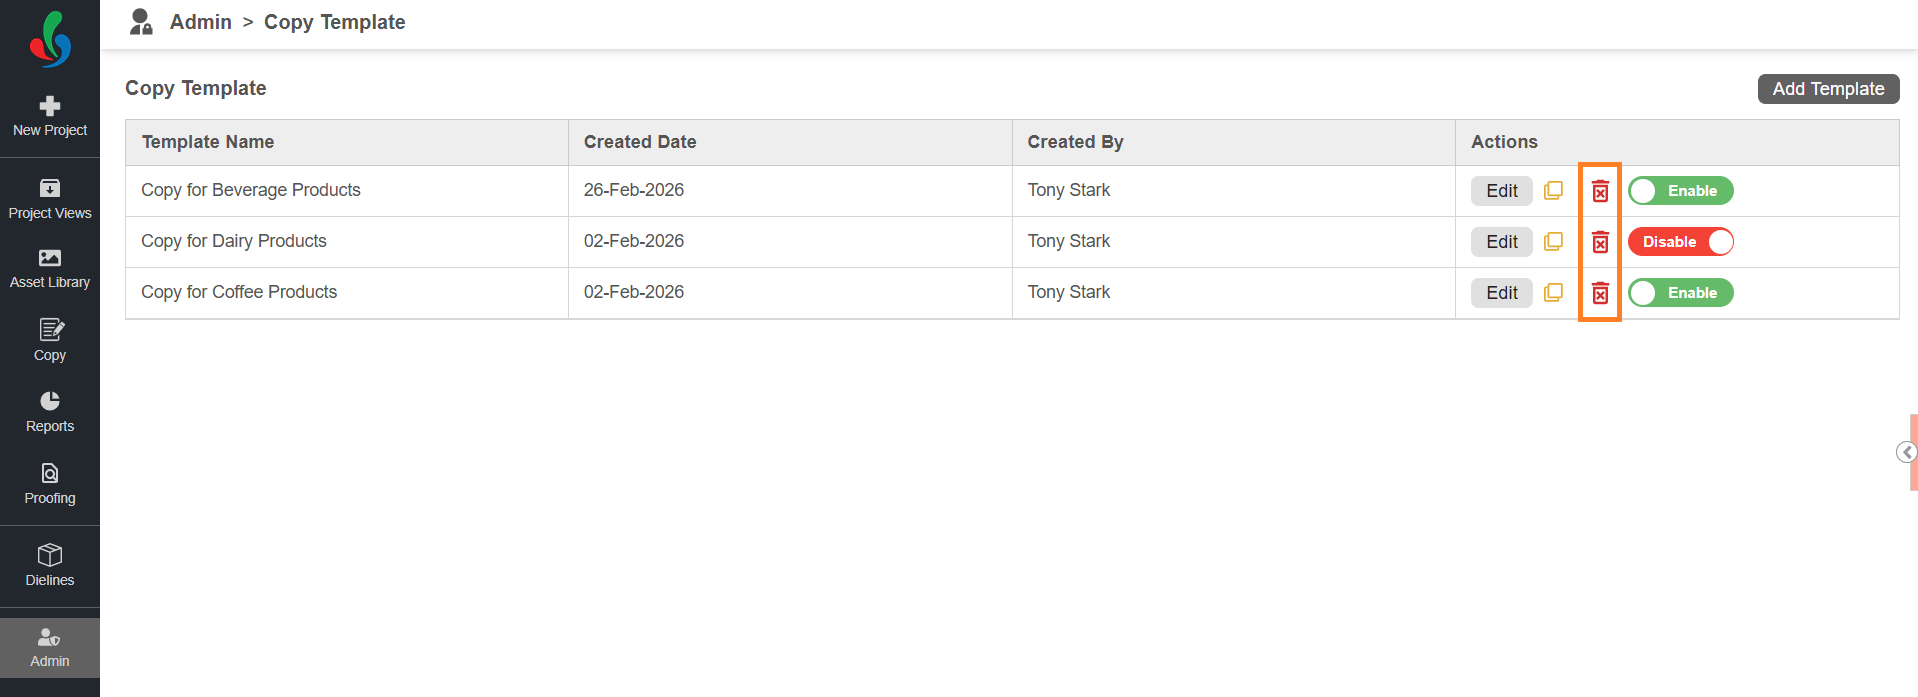Edit the Copy for Dairy Products template
1918x697 pixels.
(x=1501, y=242)
